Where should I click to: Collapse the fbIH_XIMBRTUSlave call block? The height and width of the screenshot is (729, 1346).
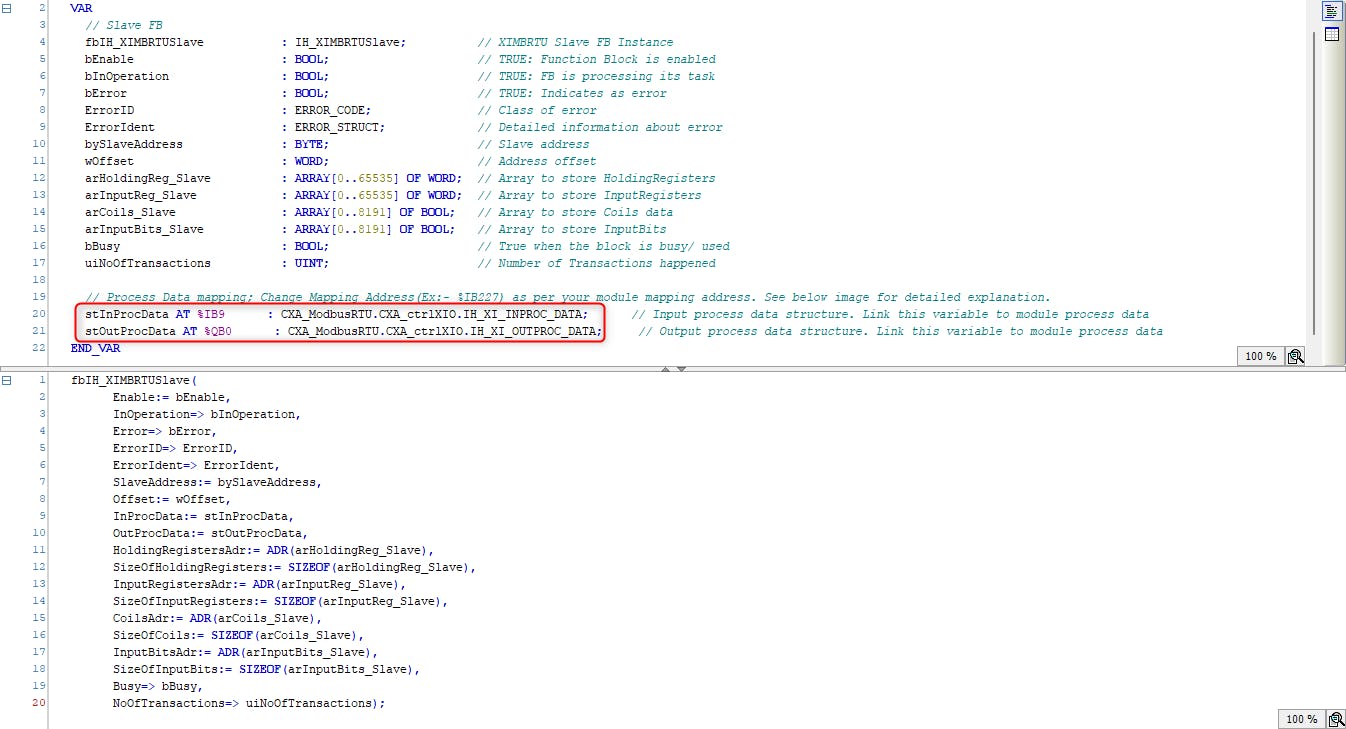coord(8,380)
